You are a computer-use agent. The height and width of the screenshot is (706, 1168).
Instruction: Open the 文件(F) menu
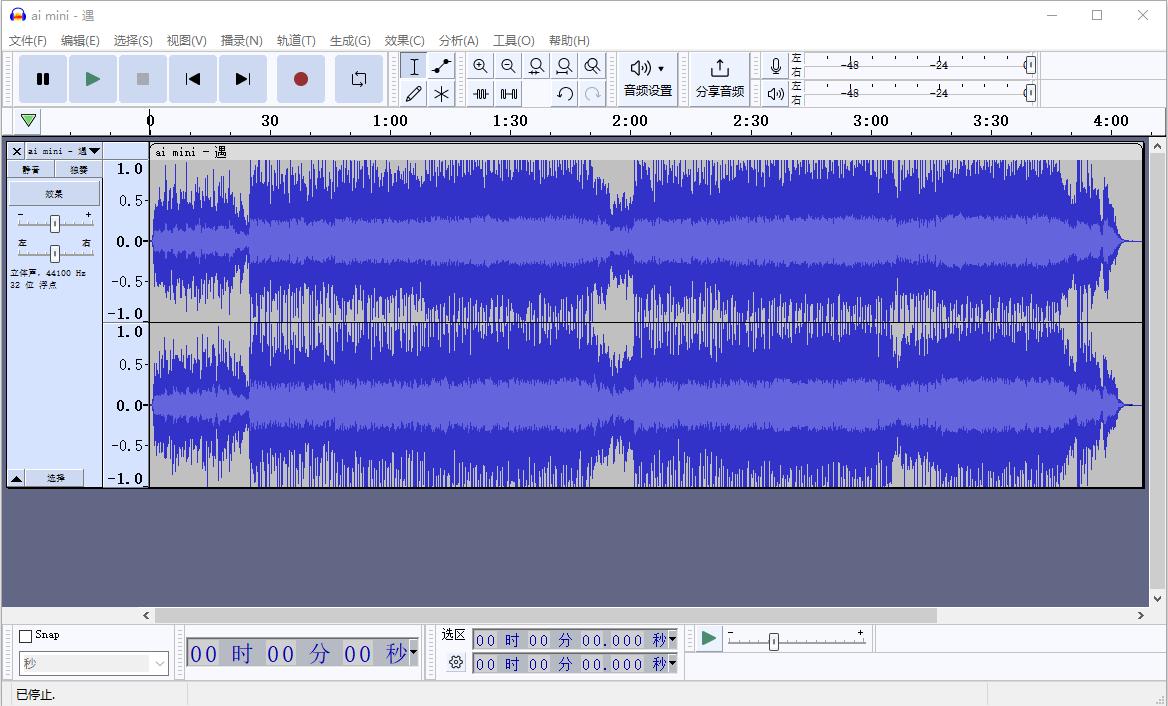click(x=28, y=41)
